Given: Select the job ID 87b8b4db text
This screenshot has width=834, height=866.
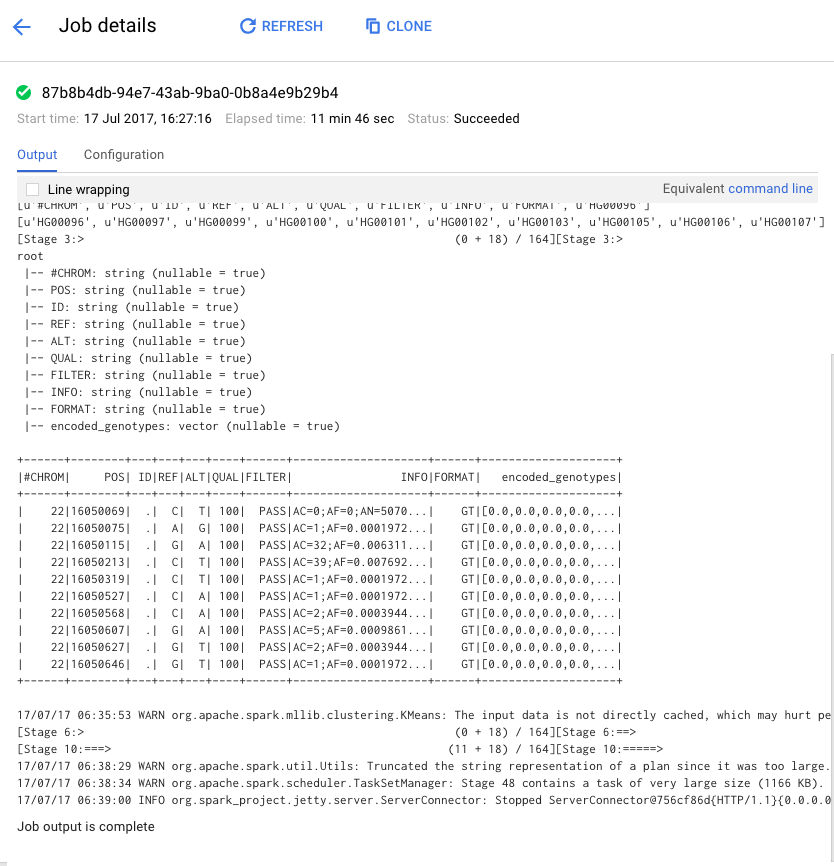Looking at the screenshot, I should [x=190, y=93].
